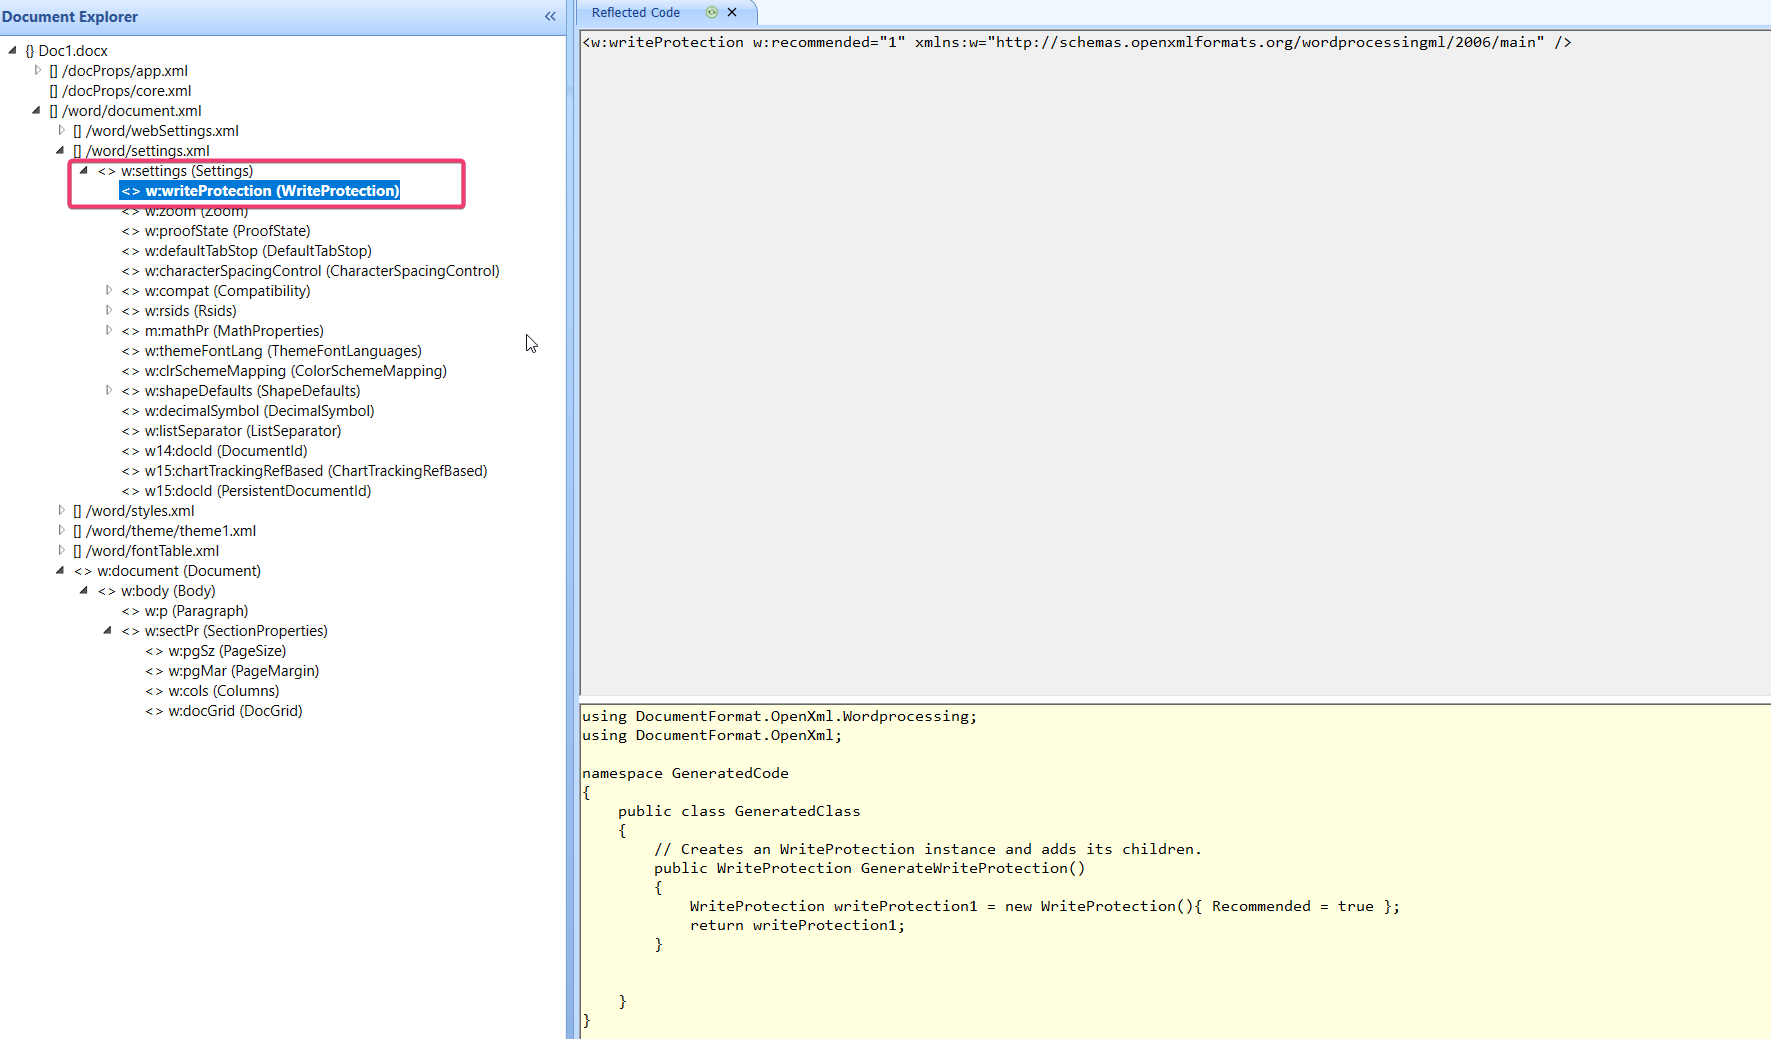The image size is (1771, 1039).
Task: Click the <> icon beside w:body (Body)
Action: tap(107, 590)
